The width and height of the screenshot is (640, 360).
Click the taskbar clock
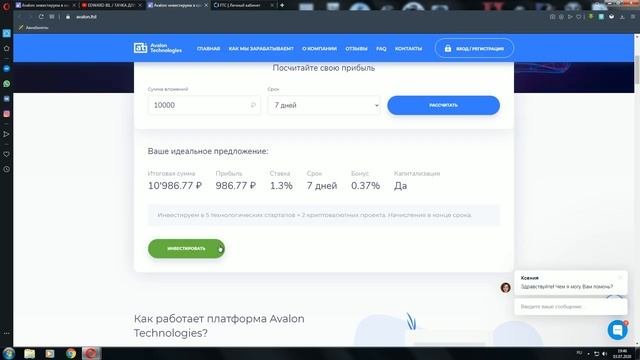click(622, 353)
